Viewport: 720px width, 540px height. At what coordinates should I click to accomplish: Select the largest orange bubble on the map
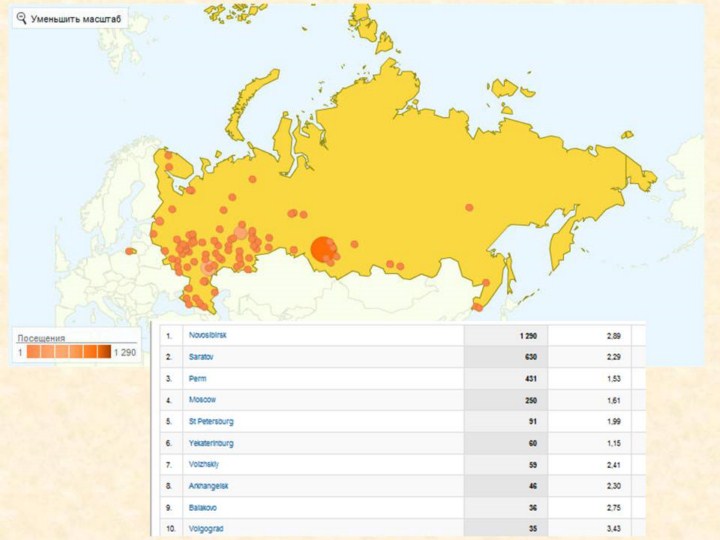pyautogui.click(x=323, y=249)
